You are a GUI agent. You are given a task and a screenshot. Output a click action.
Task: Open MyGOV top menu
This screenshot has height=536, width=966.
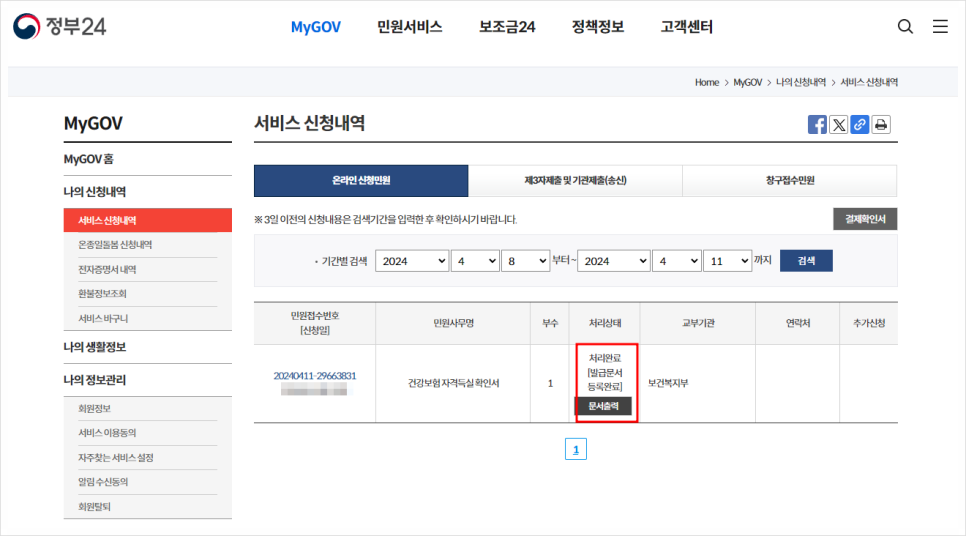(315, 27)
